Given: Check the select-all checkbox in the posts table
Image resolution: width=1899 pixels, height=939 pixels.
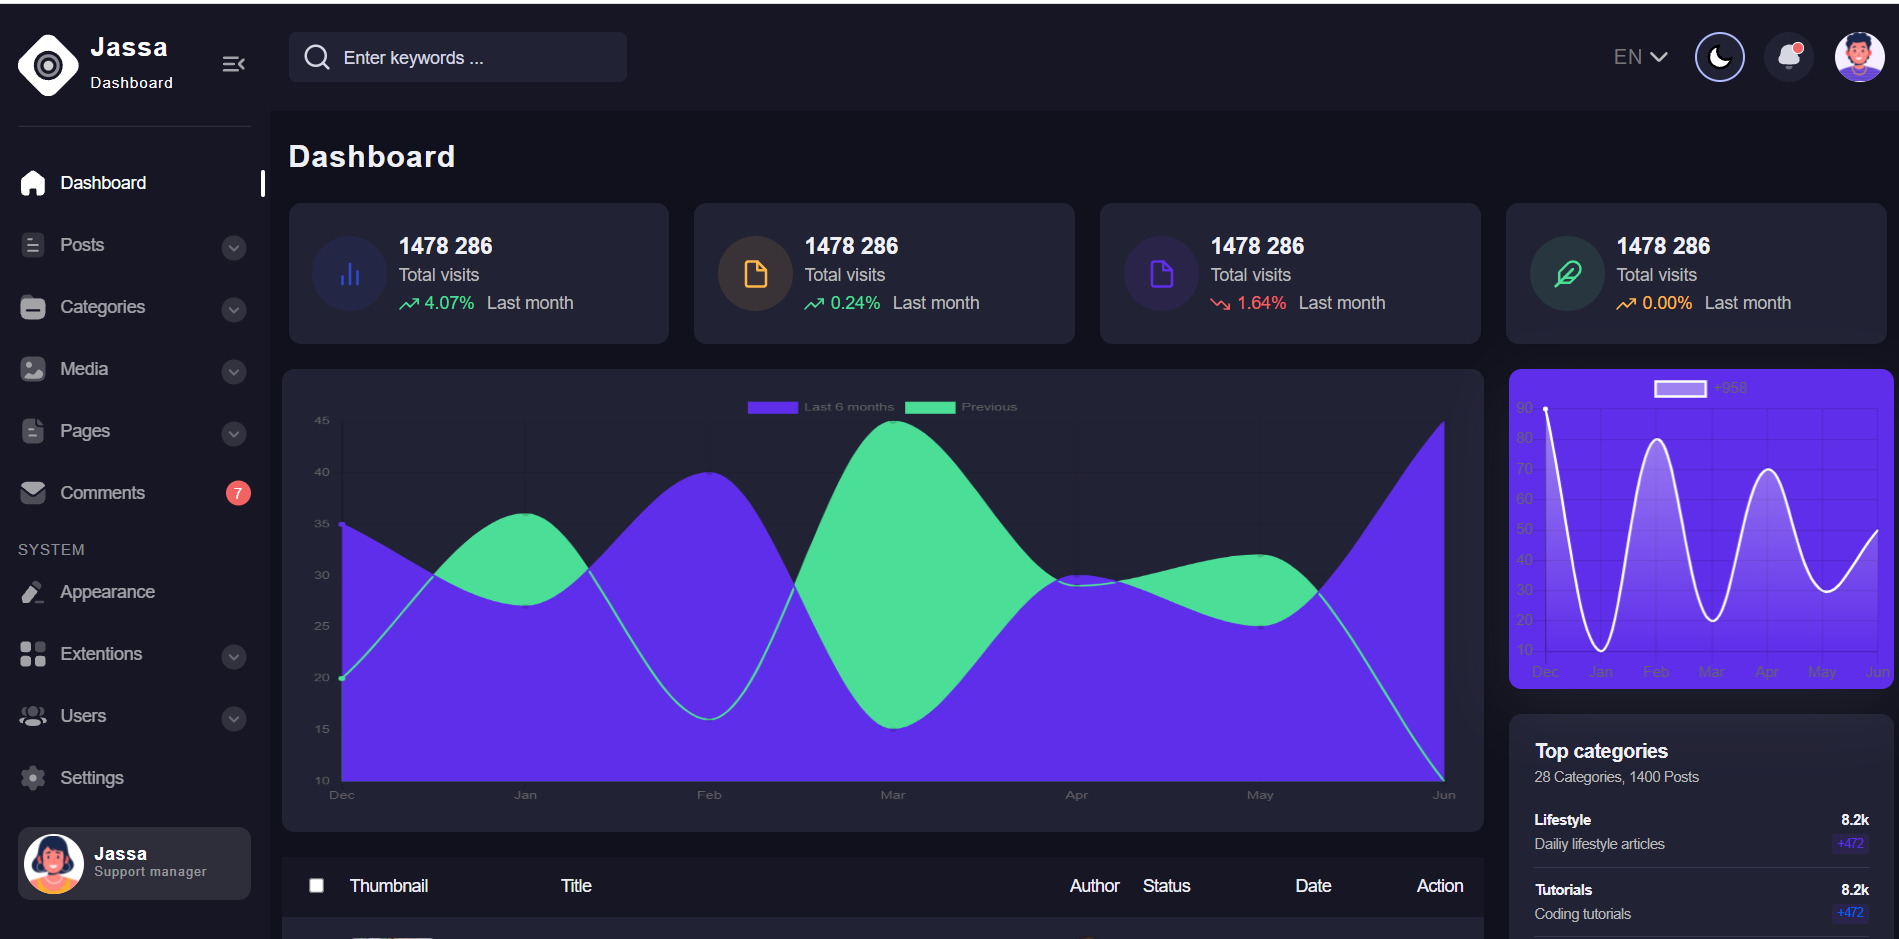Looking at the screenshot, I should [x=316, y=885].
